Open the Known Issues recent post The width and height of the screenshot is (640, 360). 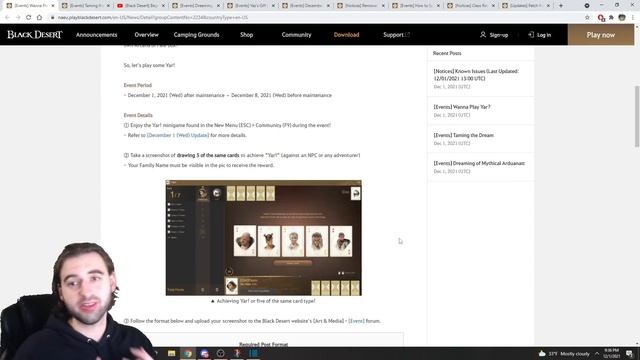pos(476,75)
